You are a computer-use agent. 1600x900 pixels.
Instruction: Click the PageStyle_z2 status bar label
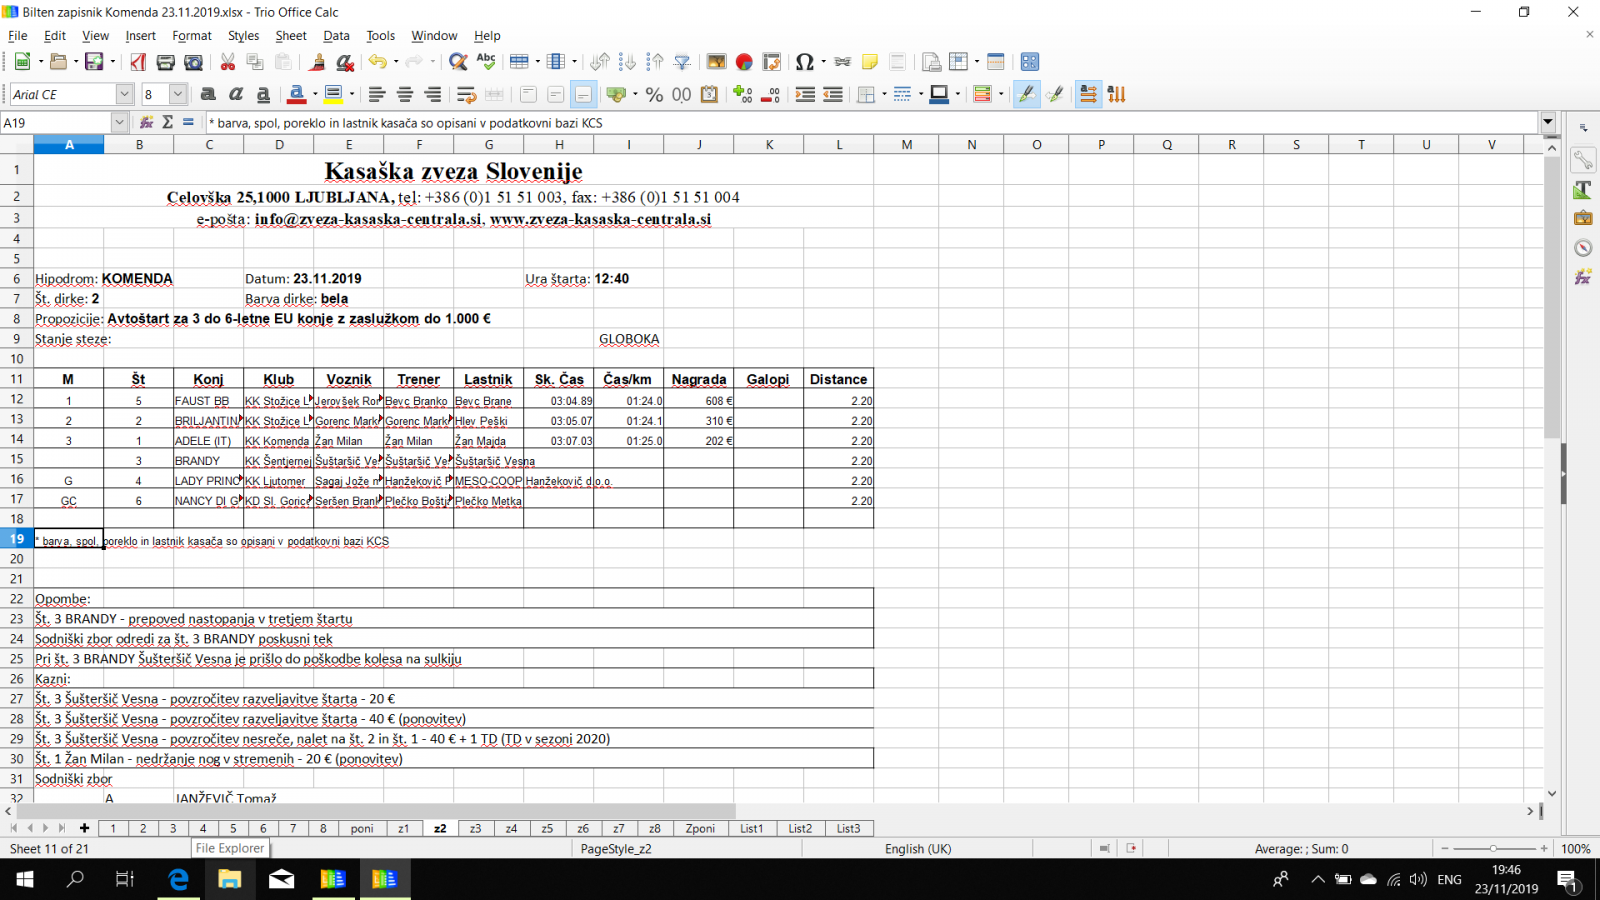point(616,849)
